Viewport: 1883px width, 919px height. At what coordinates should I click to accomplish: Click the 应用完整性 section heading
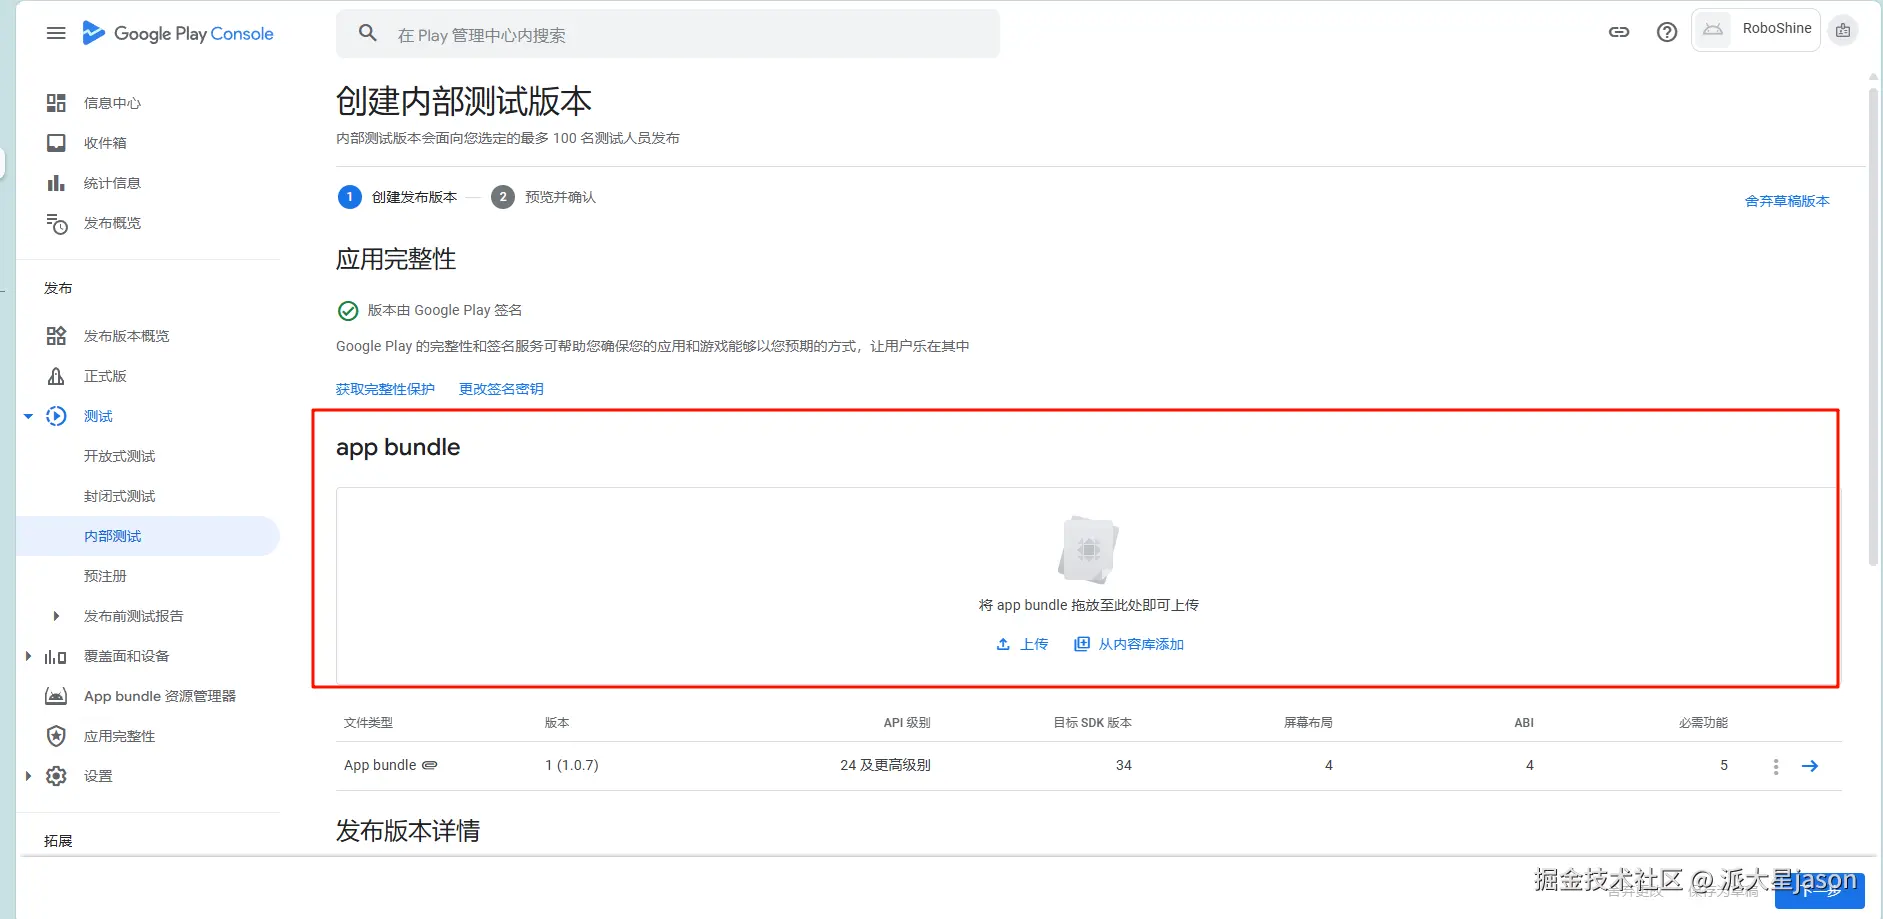click(396, 259)
